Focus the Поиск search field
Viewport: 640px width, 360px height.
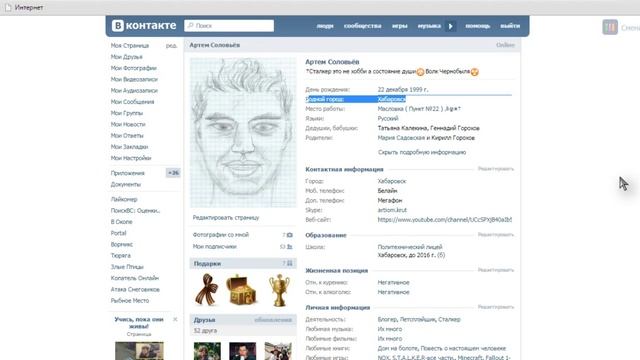[229, 26]
